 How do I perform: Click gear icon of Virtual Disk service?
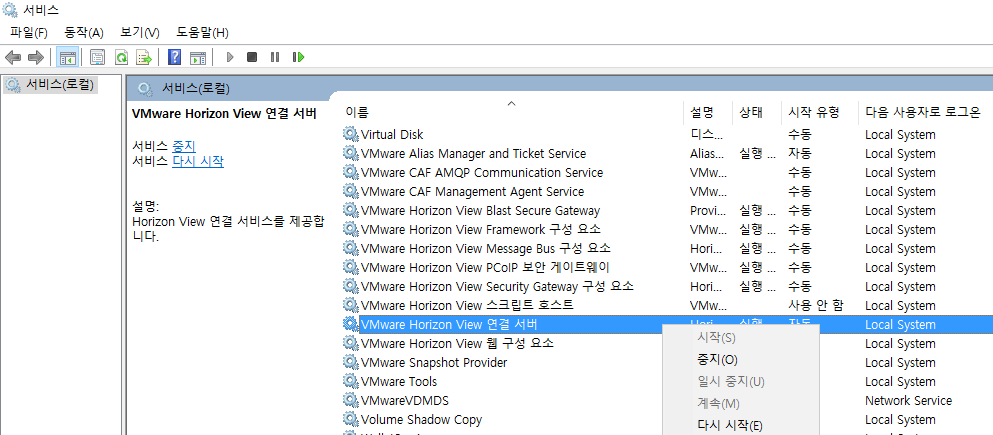[350, 134]
